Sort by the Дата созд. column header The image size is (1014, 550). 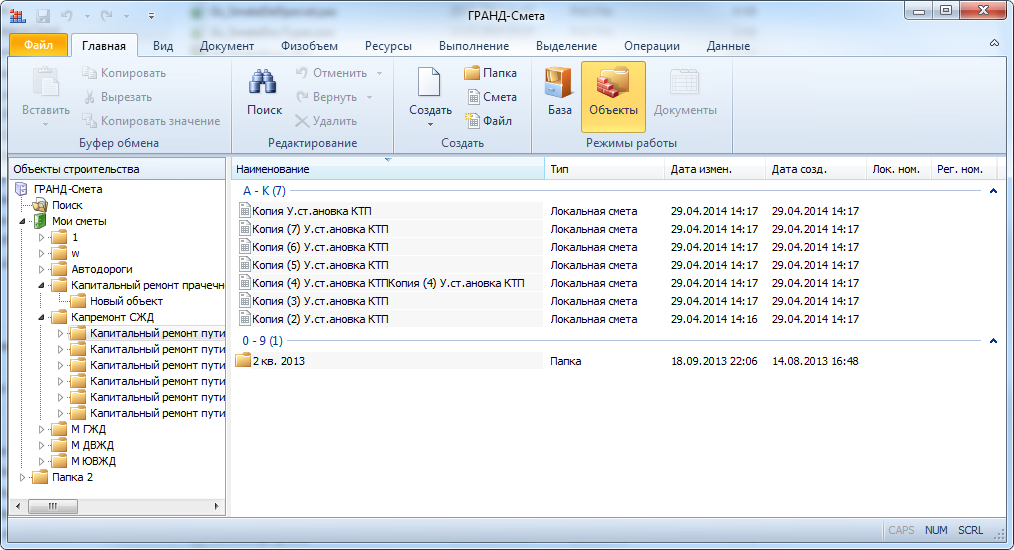(x=816, y=169)
